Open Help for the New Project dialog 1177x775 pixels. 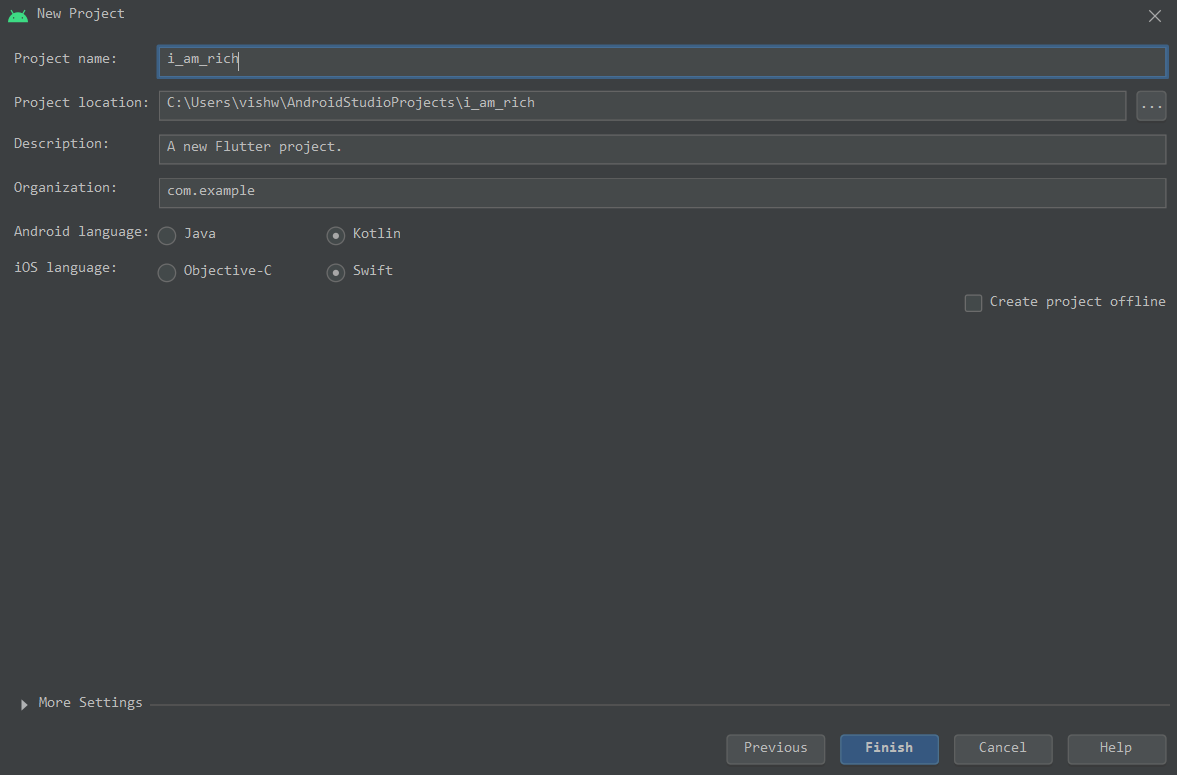1116,748
